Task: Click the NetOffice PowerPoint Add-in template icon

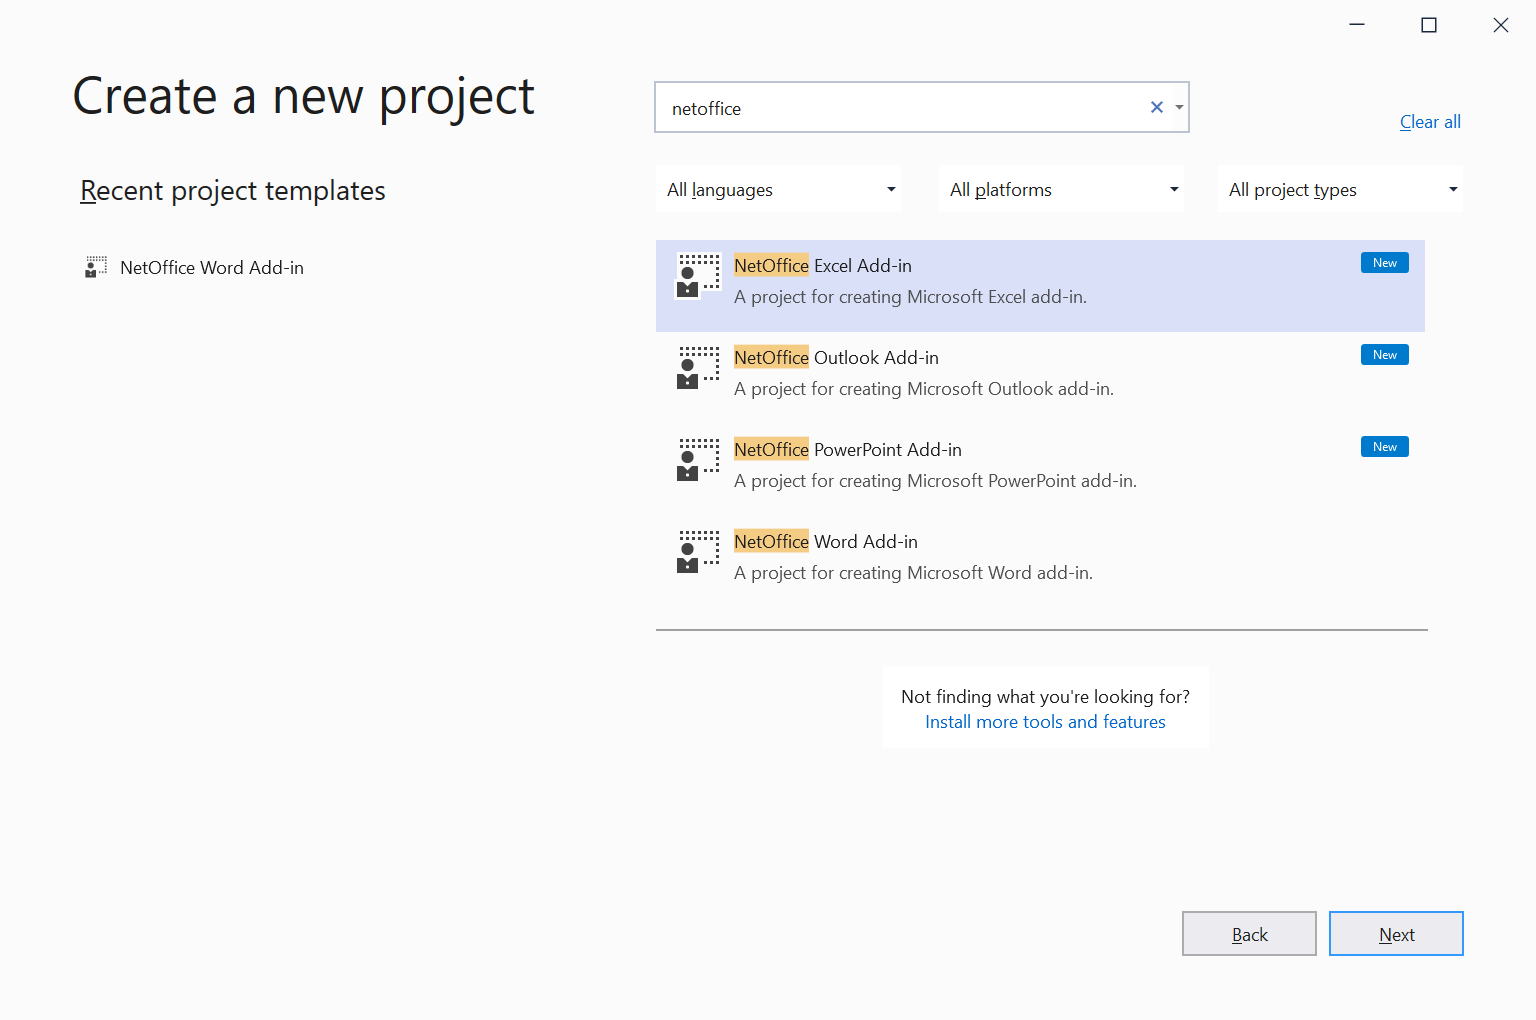Action: tap(698, 460)
